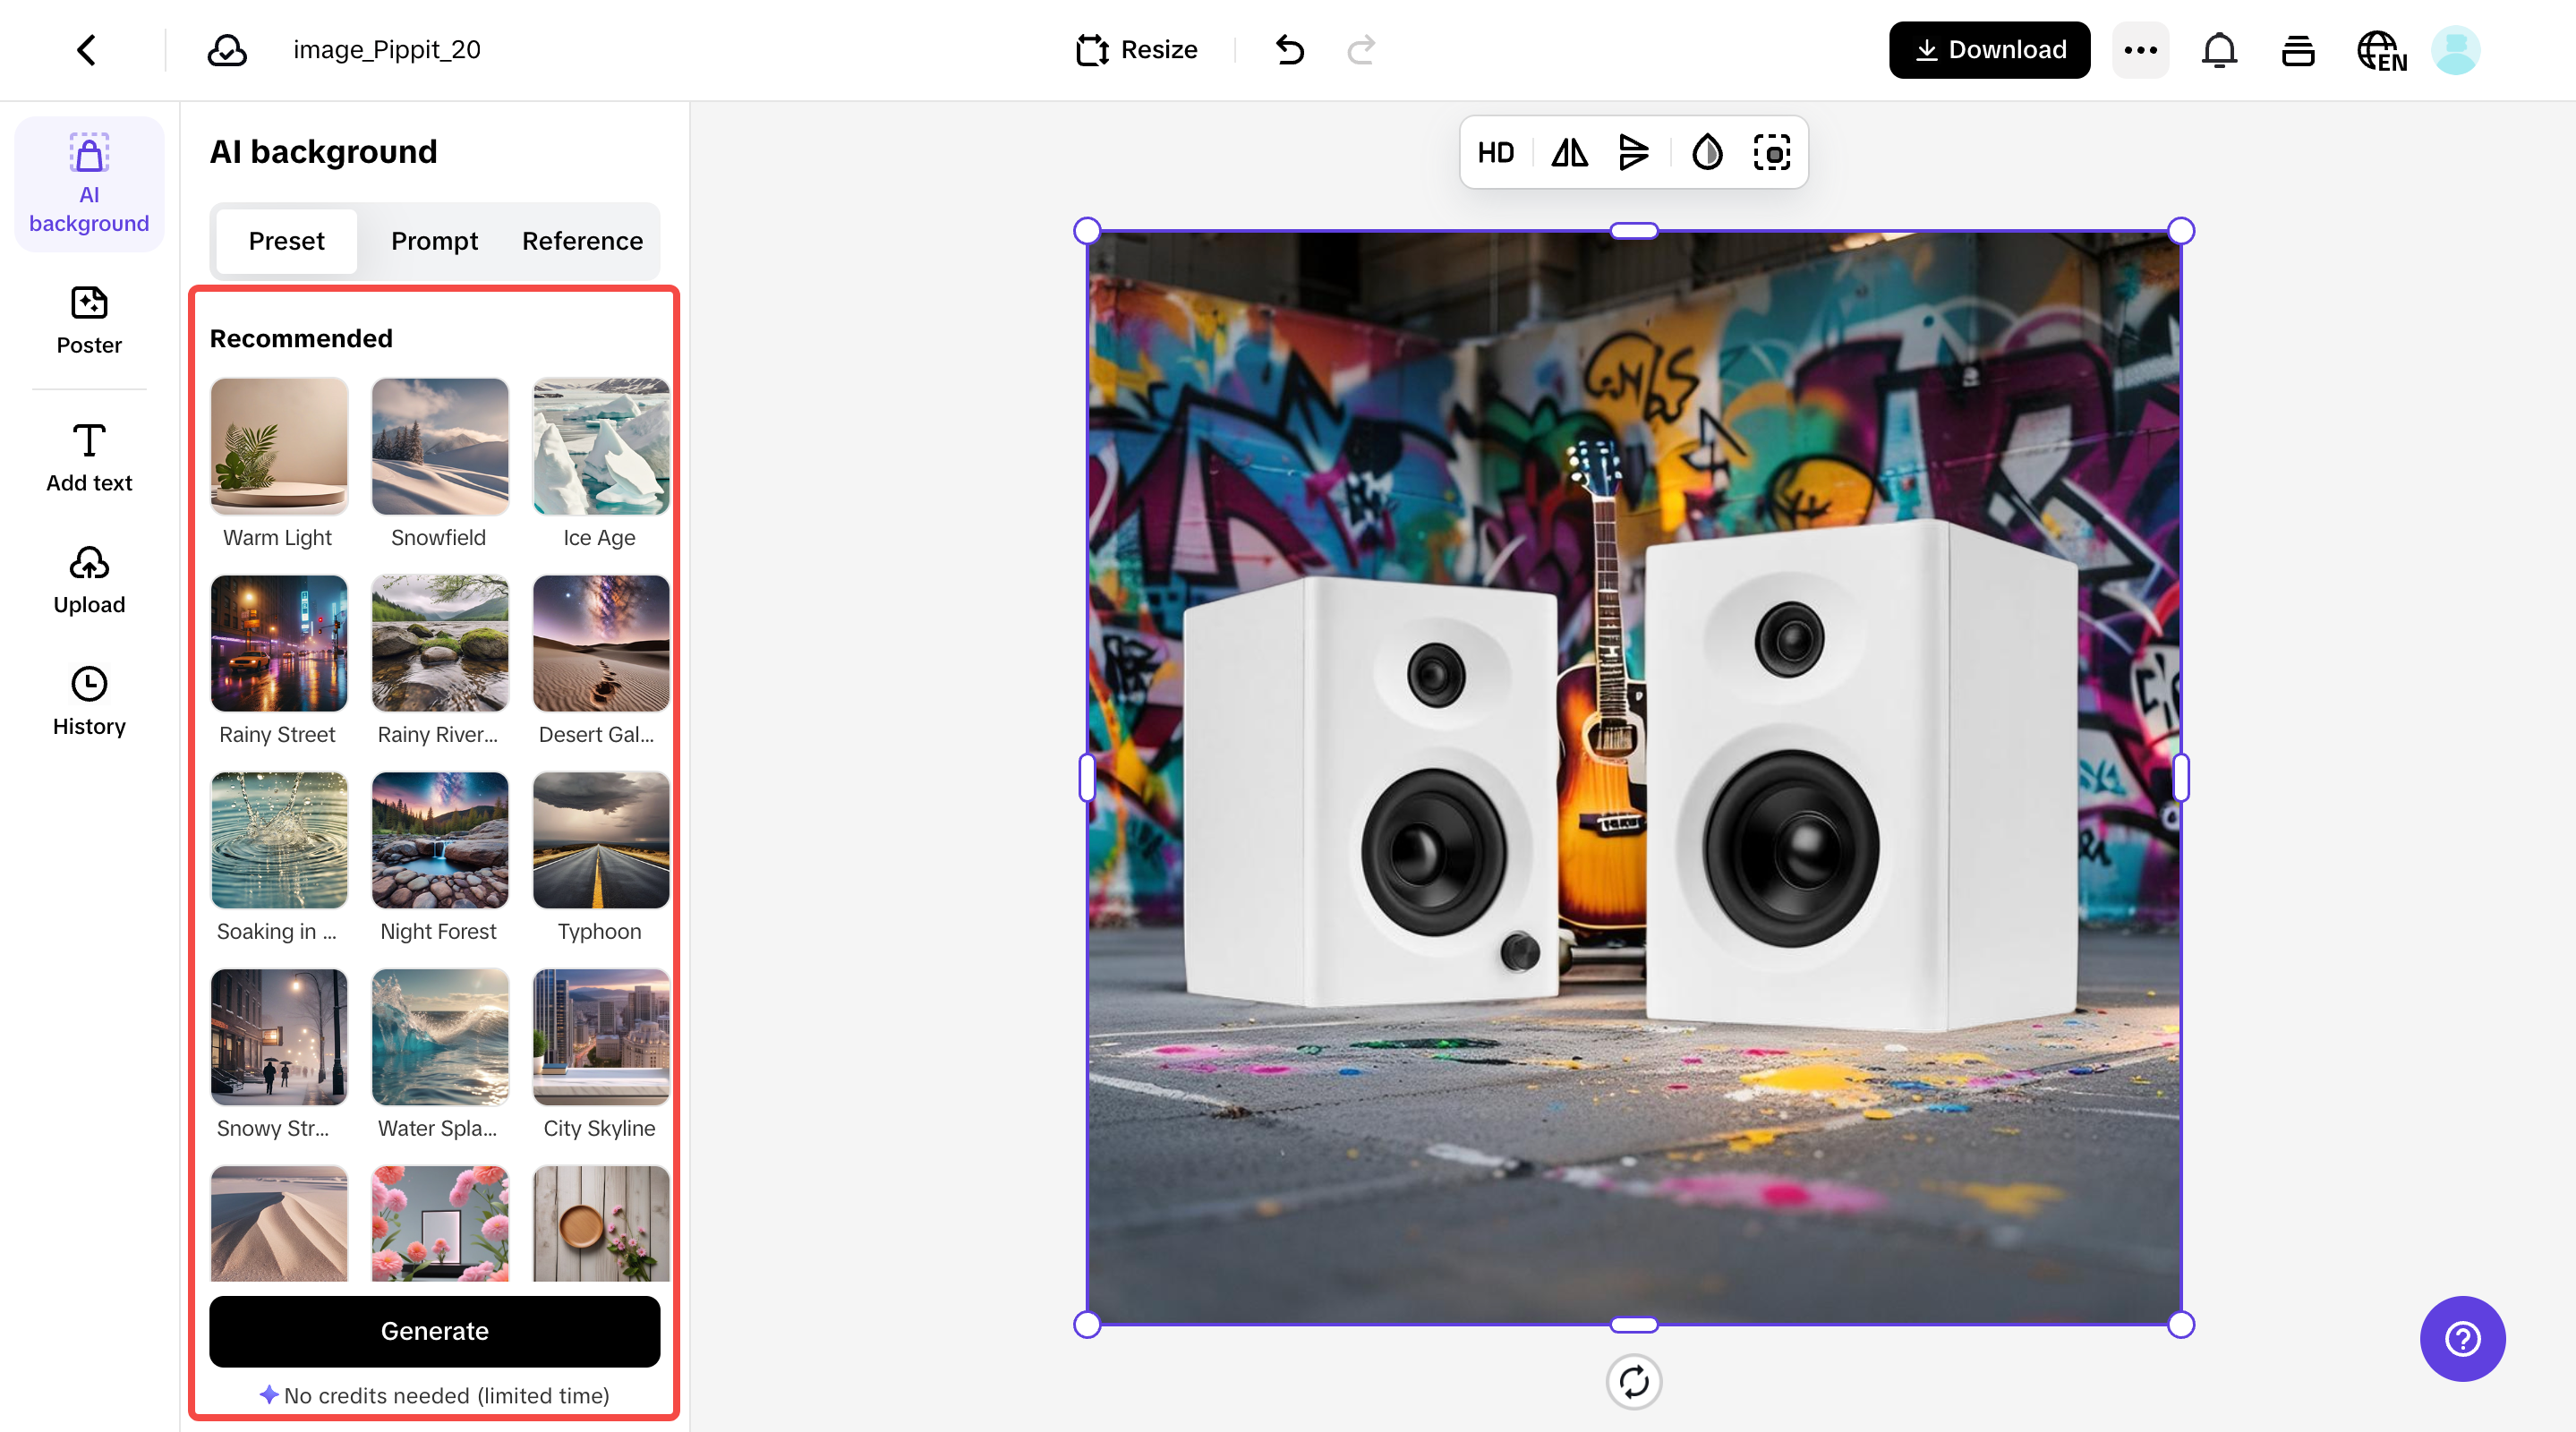The height and width of the screenshot is (1432, 2576).
Task: Regenerate the image using the refresh icon
Action: pos(1634,1381)
